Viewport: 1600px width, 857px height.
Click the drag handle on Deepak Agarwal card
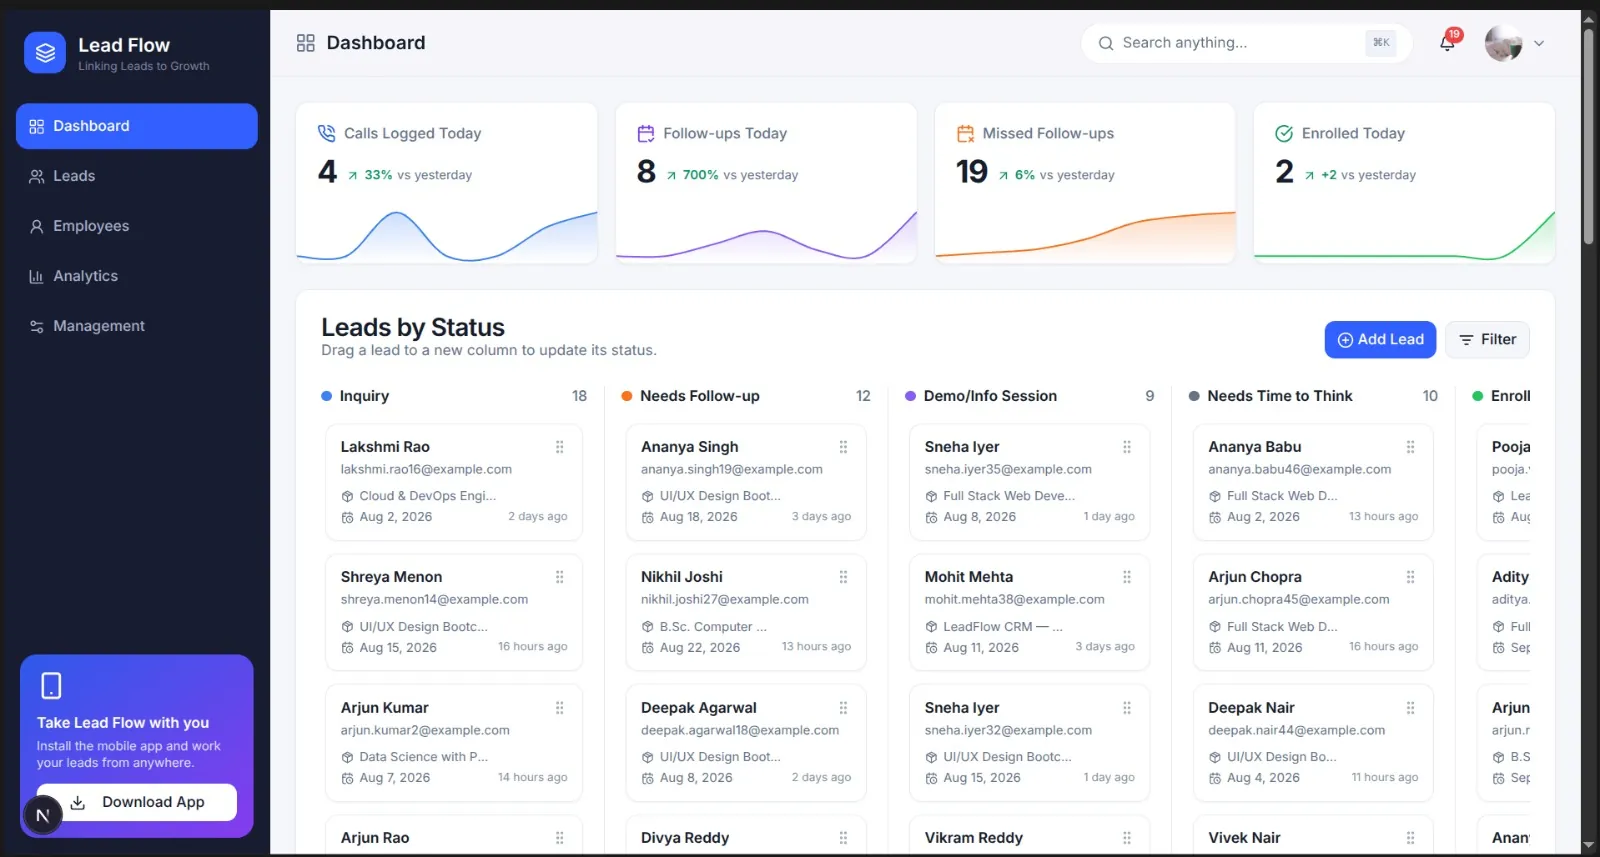pos(843,708)
